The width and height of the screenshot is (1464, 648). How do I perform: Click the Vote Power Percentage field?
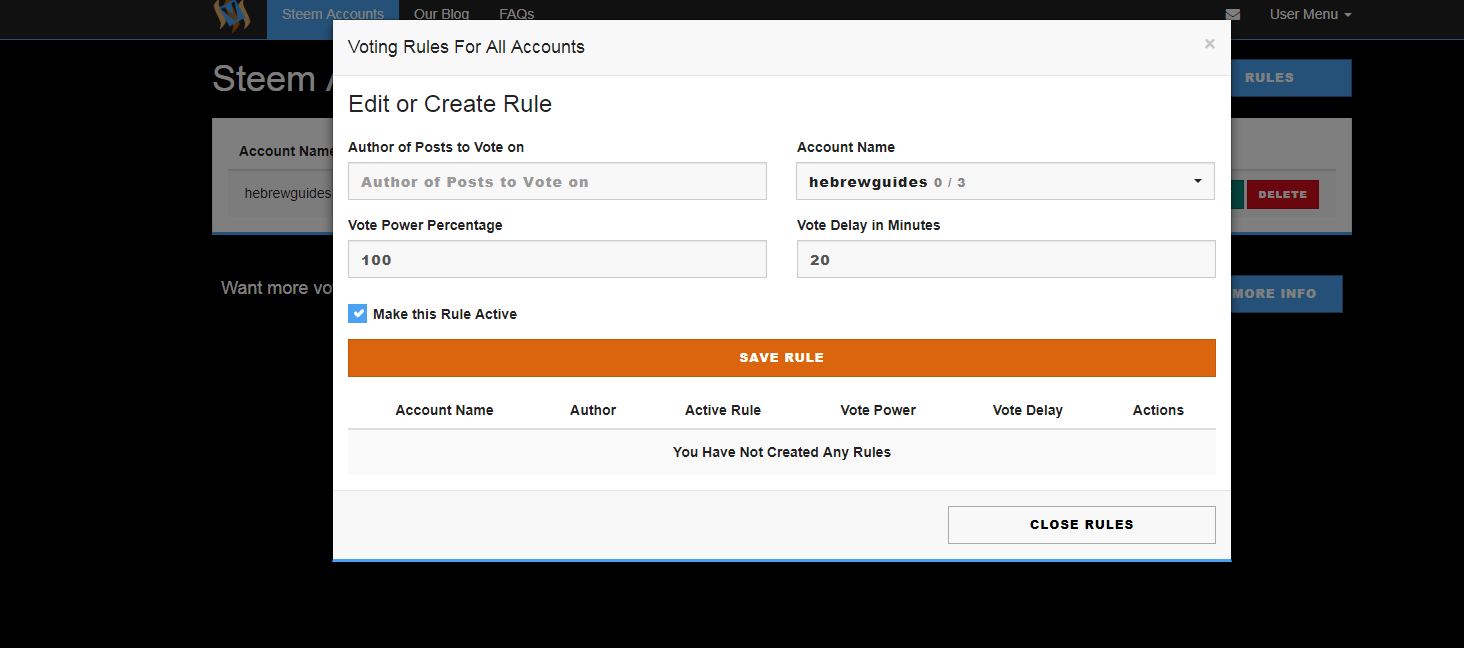(x=557, y=260)
